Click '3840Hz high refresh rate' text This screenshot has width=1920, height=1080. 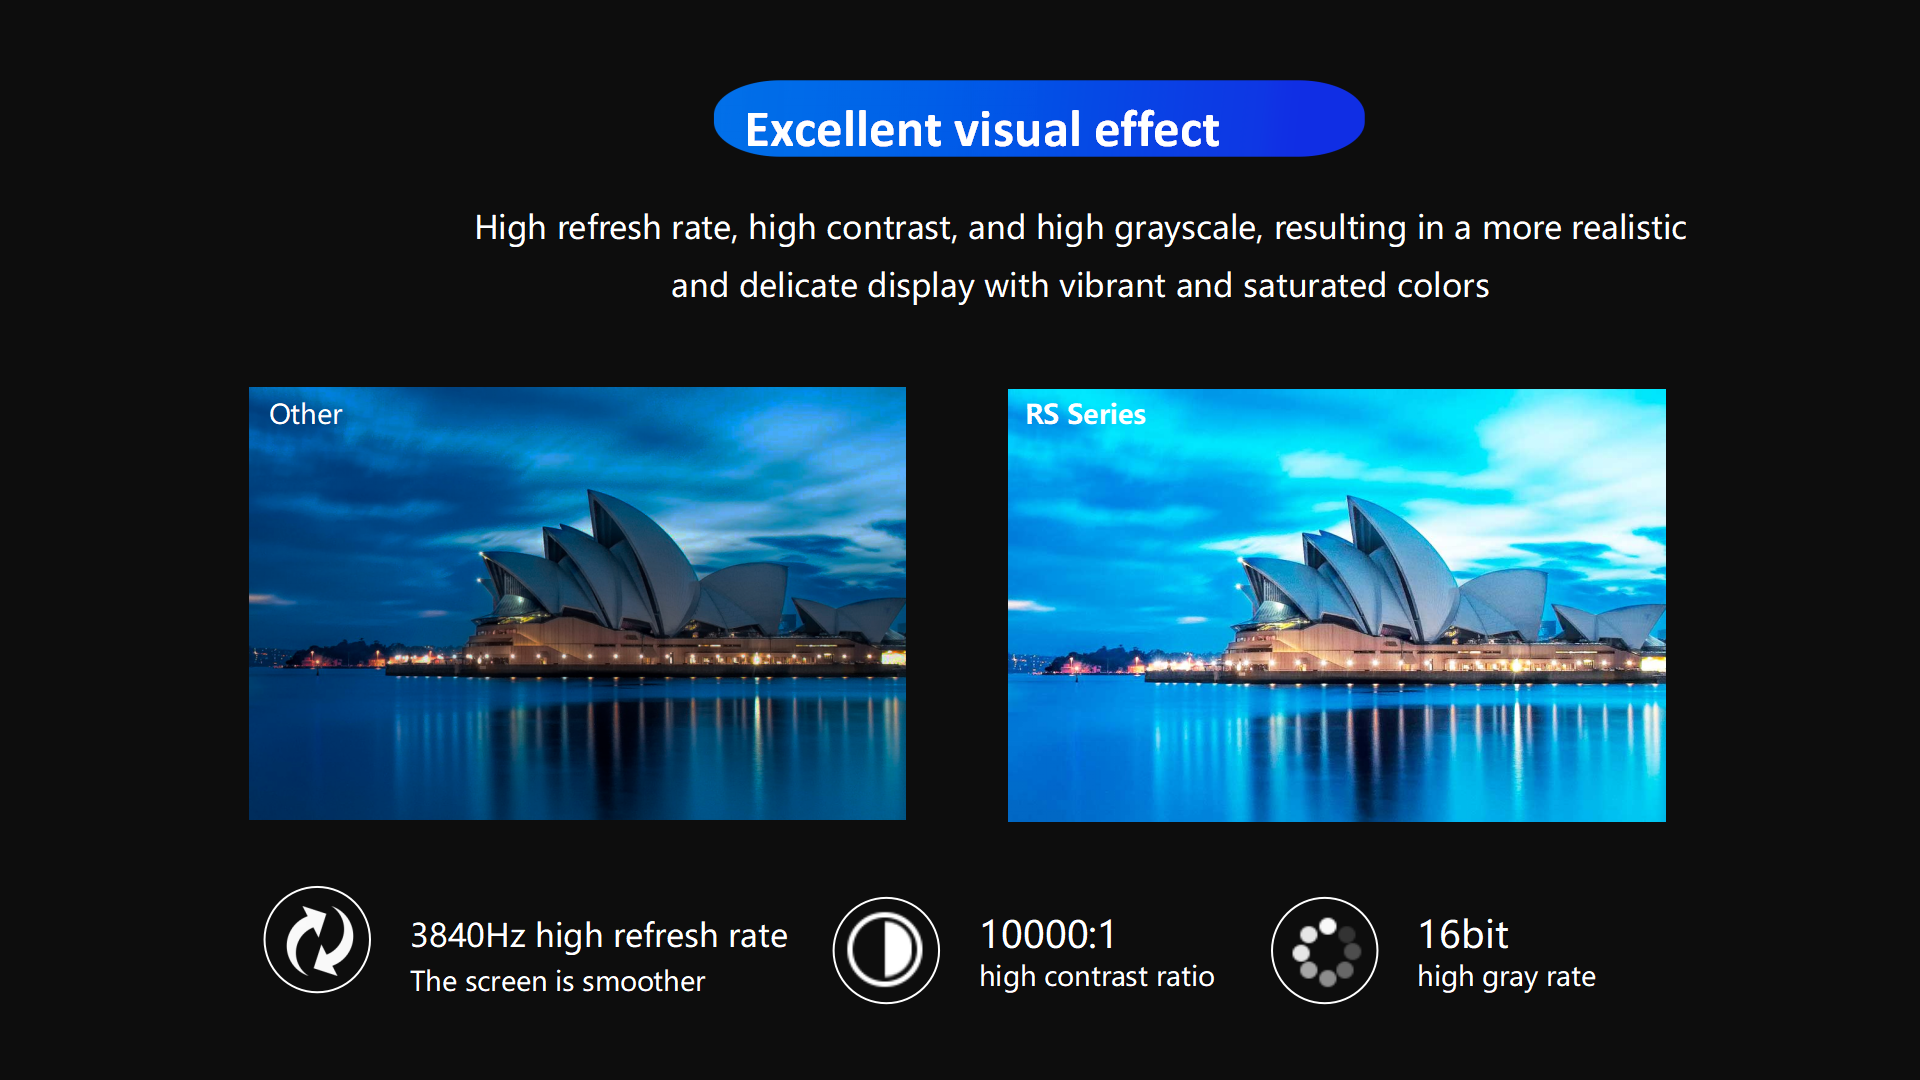(599, 935)
